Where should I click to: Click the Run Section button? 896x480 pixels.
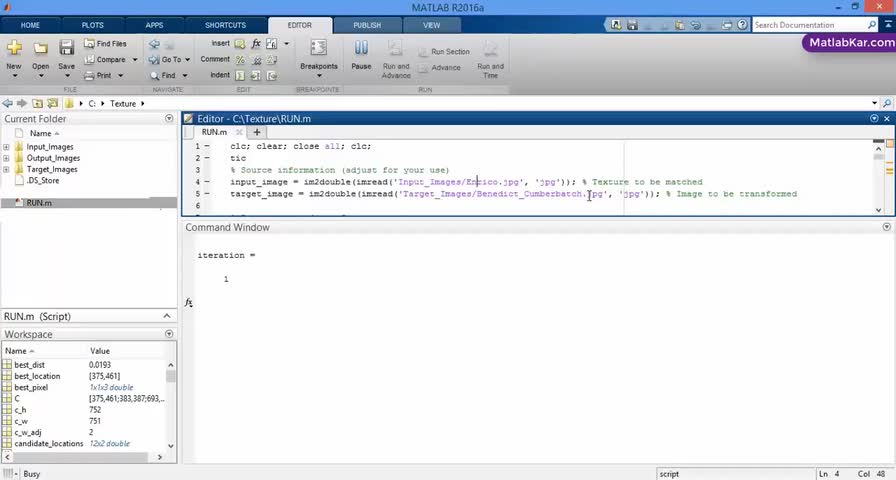(x=444, y=51)
